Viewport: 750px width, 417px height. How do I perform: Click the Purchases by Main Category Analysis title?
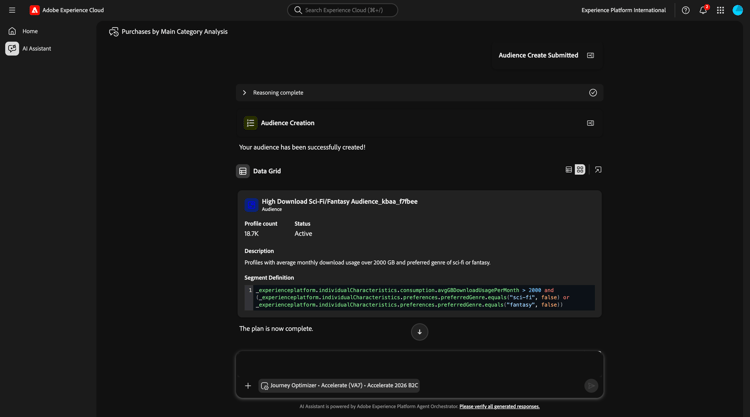tap(175, 32)
